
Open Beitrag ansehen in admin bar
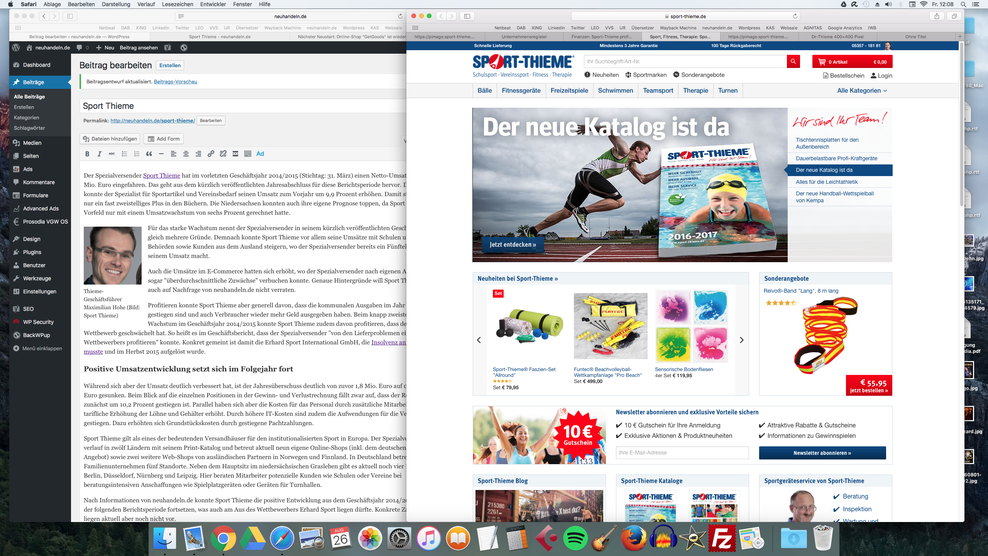pos(139,47)
